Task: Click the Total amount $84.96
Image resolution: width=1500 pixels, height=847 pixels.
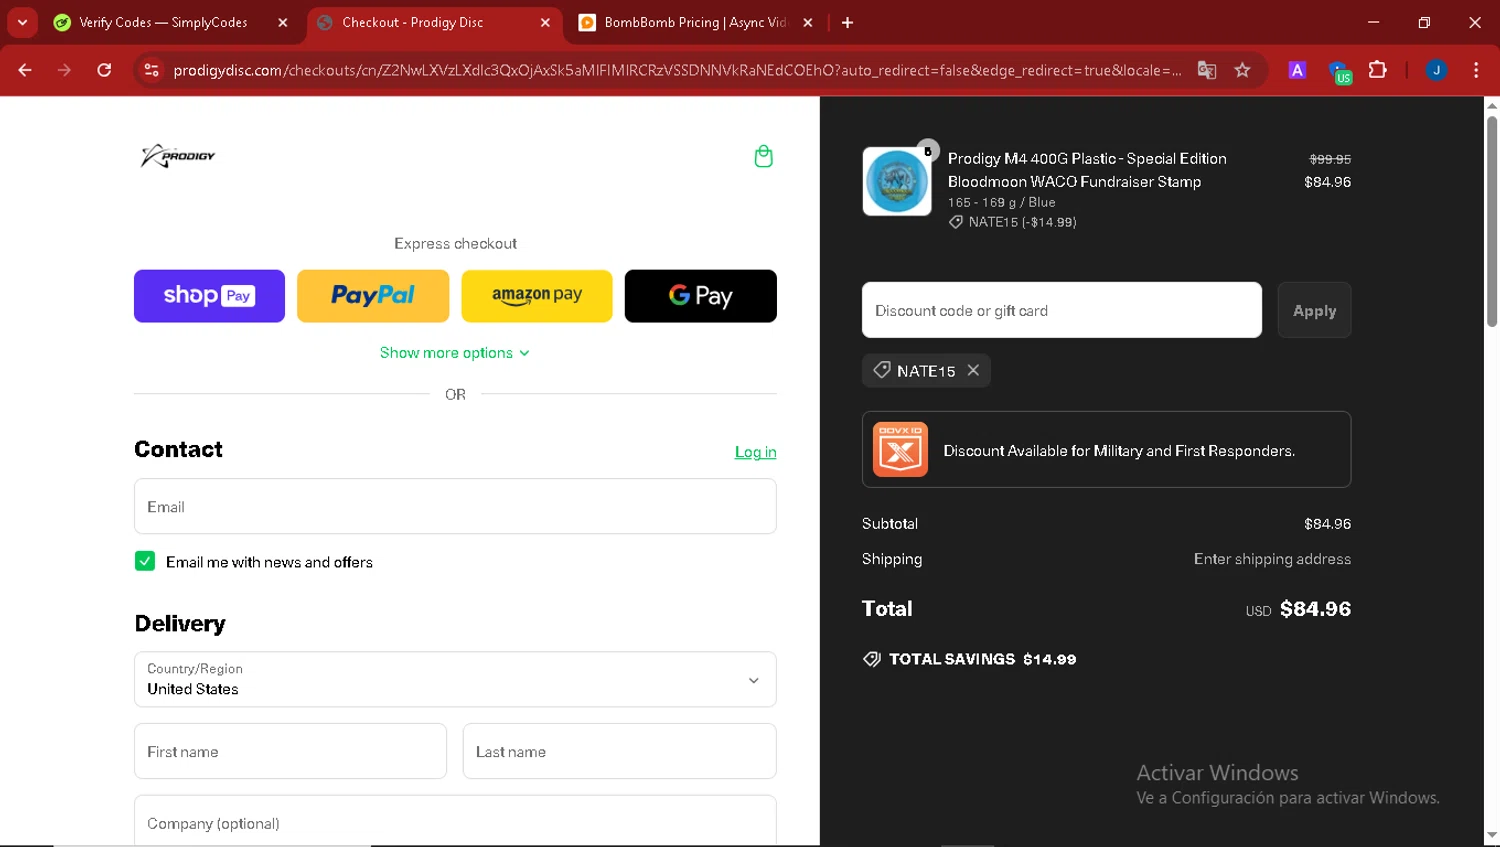Action: pos(1315,609)
